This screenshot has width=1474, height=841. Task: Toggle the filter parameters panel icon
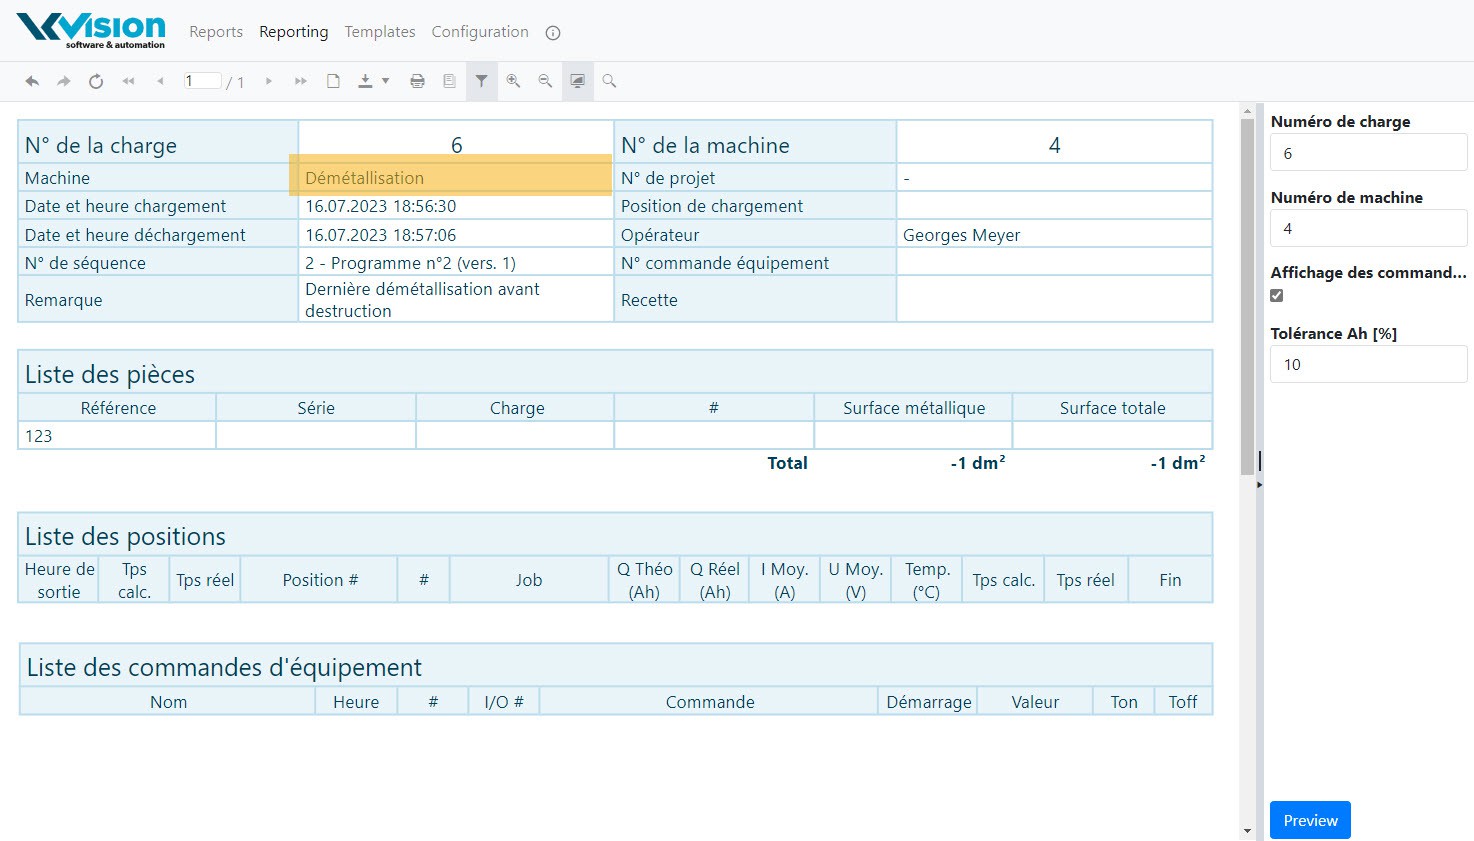481,82
